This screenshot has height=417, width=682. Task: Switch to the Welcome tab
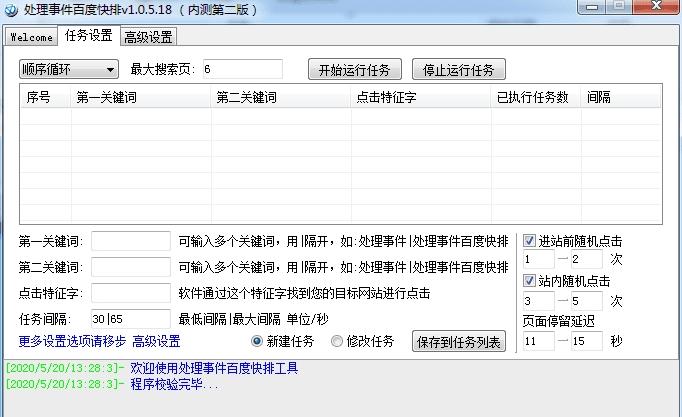pyautogui.click(x=32, y=37)
